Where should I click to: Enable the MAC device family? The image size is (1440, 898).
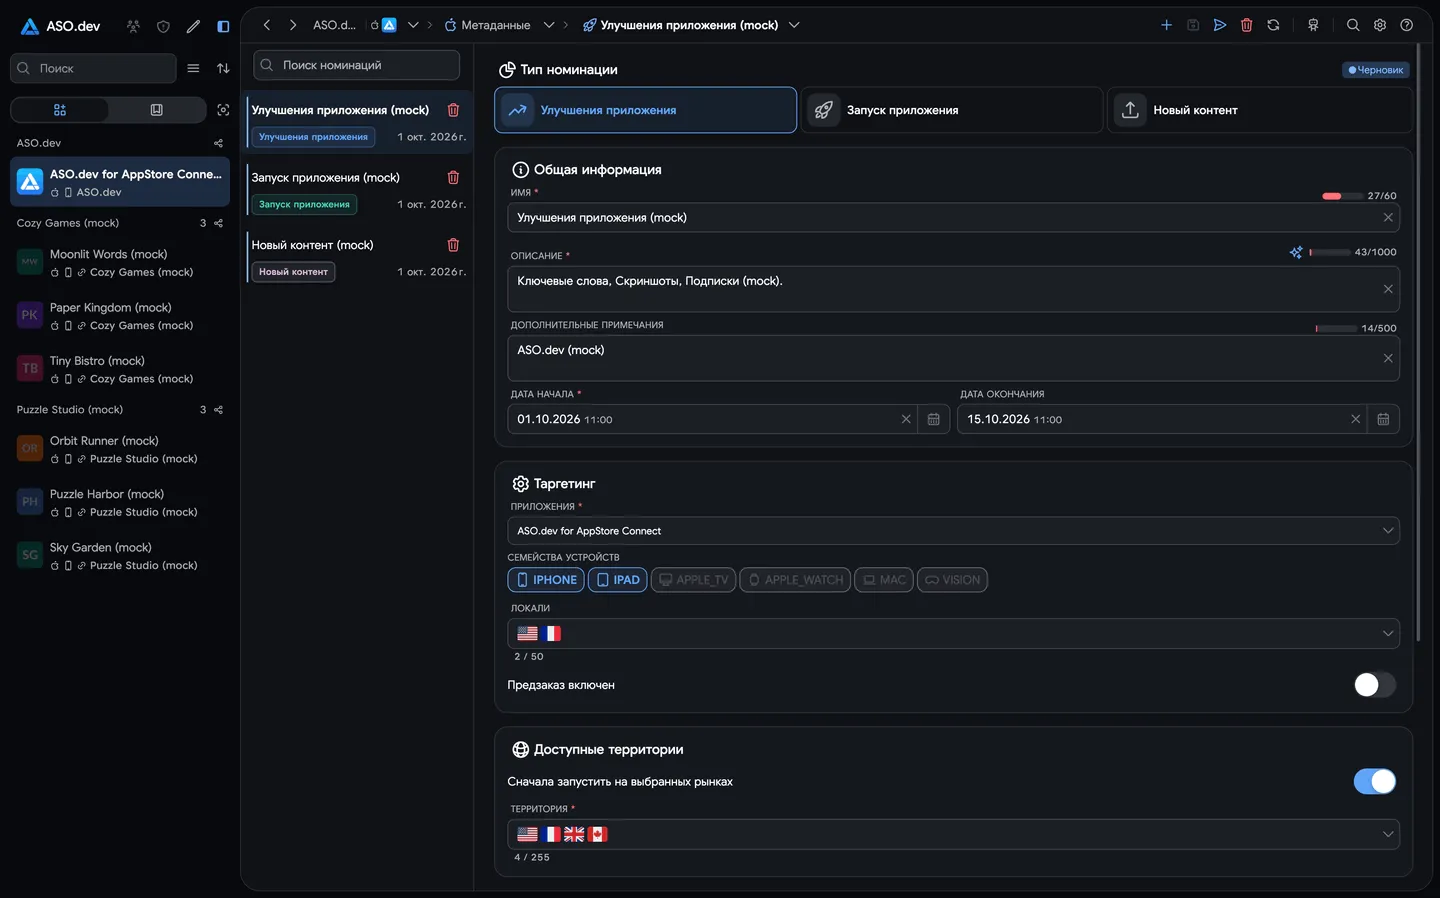click(x=884, y=580)
